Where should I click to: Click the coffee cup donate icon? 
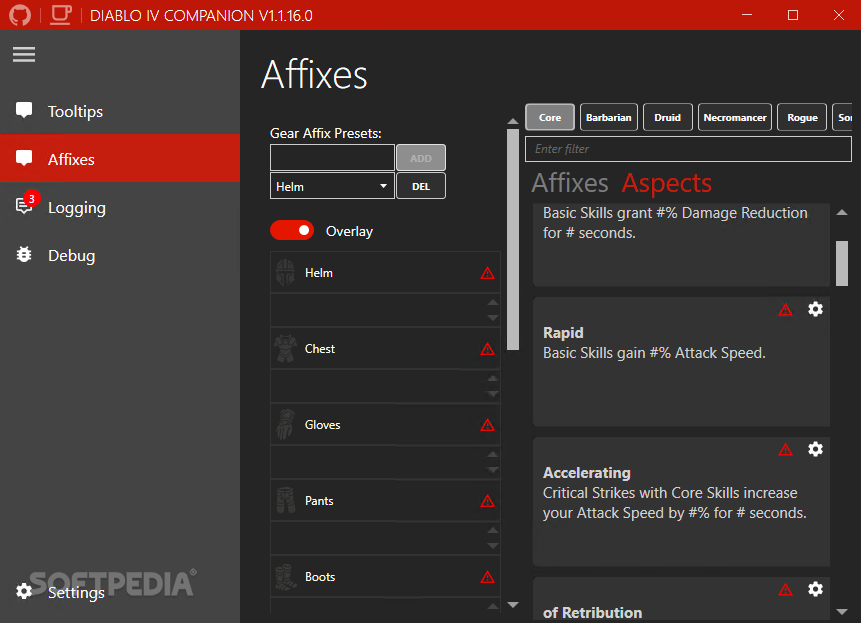pyautogui.click(x=61, y=15)
